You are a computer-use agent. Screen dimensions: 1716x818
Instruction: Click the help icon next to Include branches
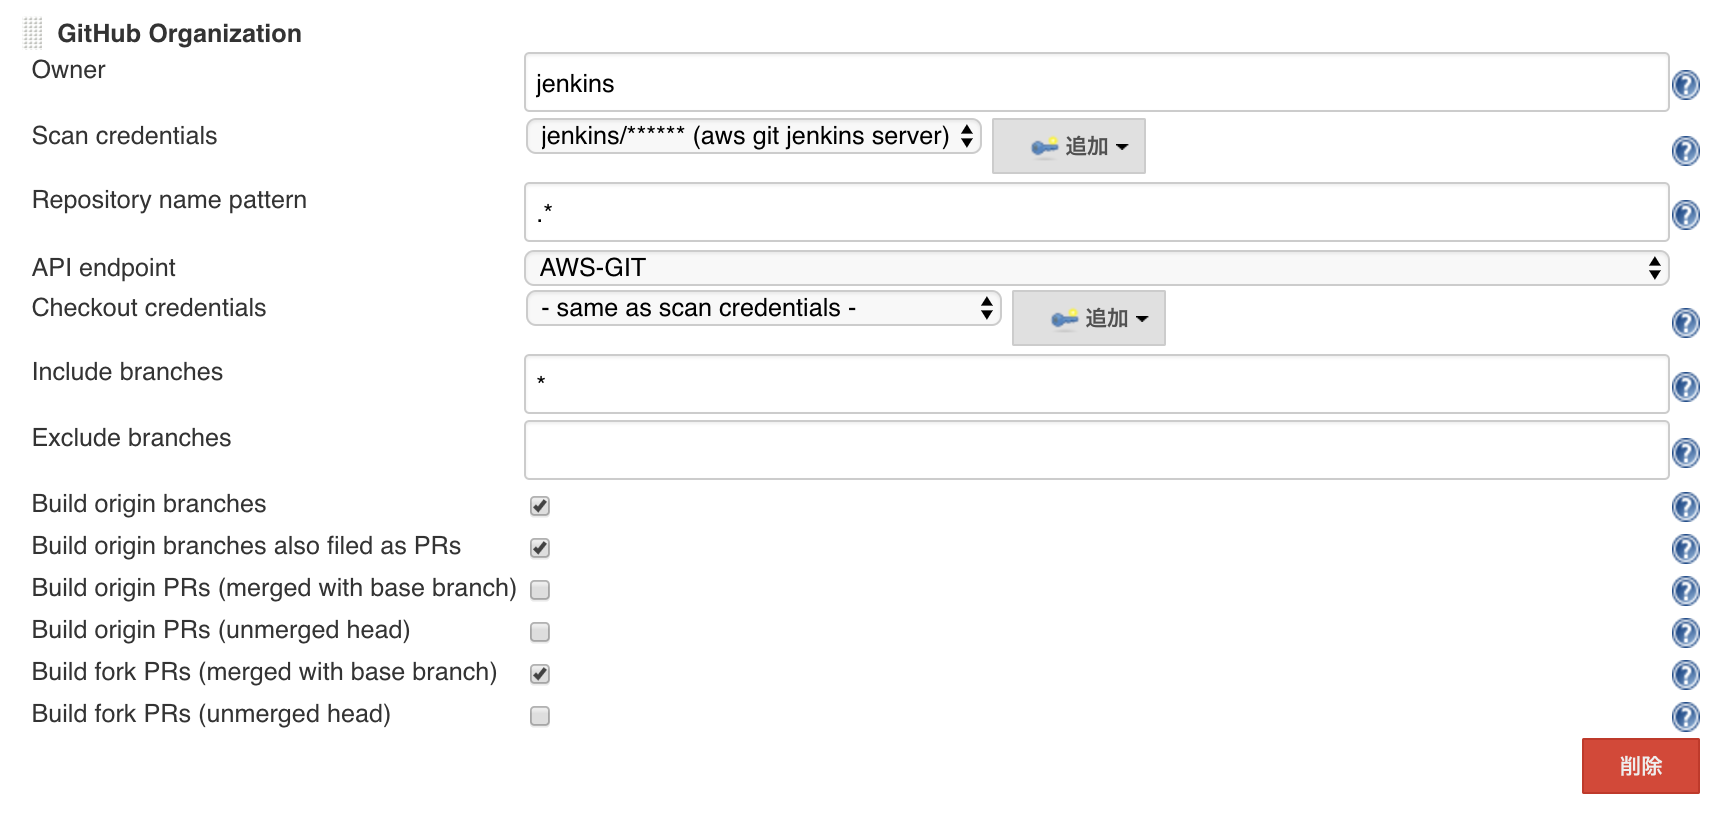tap(1684, 386)
